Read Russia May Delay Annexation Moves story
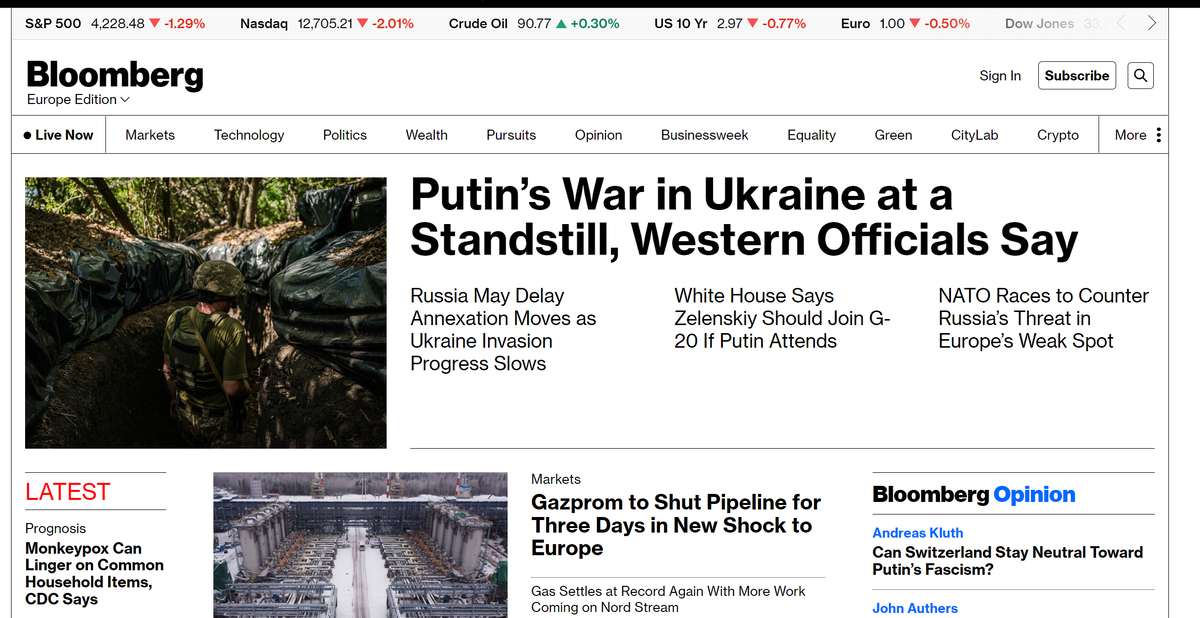This screenshot has height=618, width=1200. point(503,330)
